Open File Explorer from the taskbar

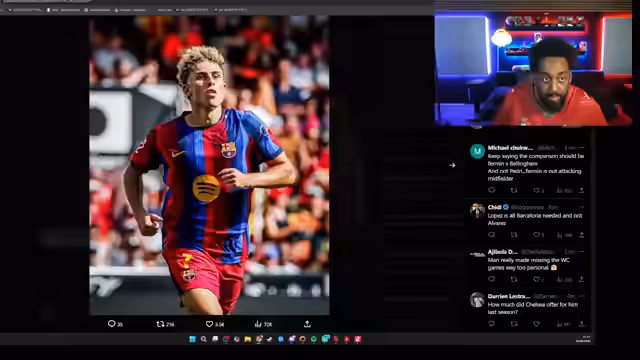[247, 339]
